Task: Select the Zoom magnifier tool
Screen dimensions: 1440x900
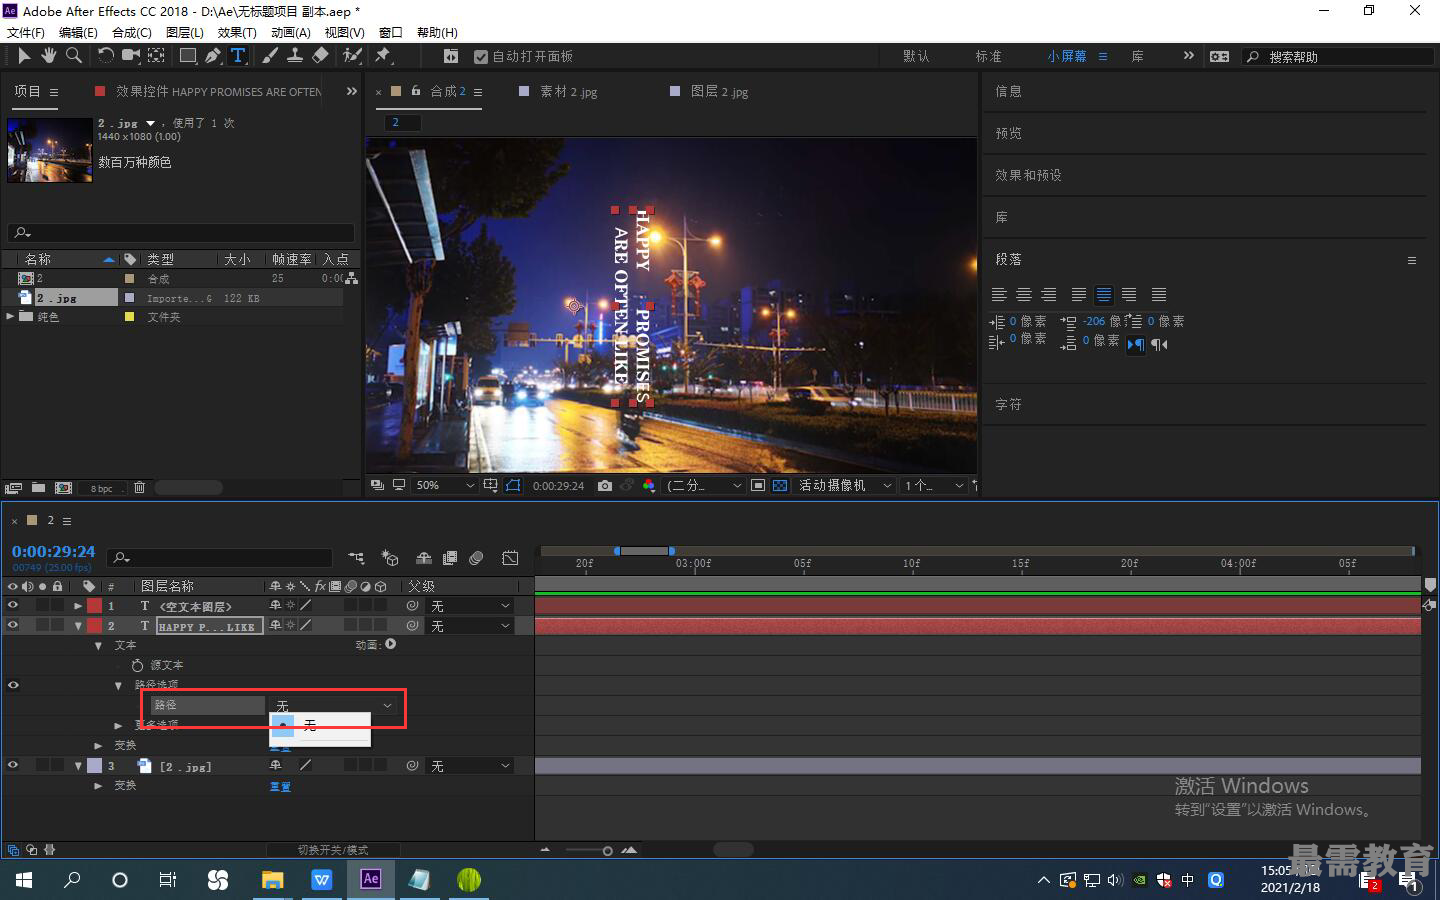Action: [73, 56]
